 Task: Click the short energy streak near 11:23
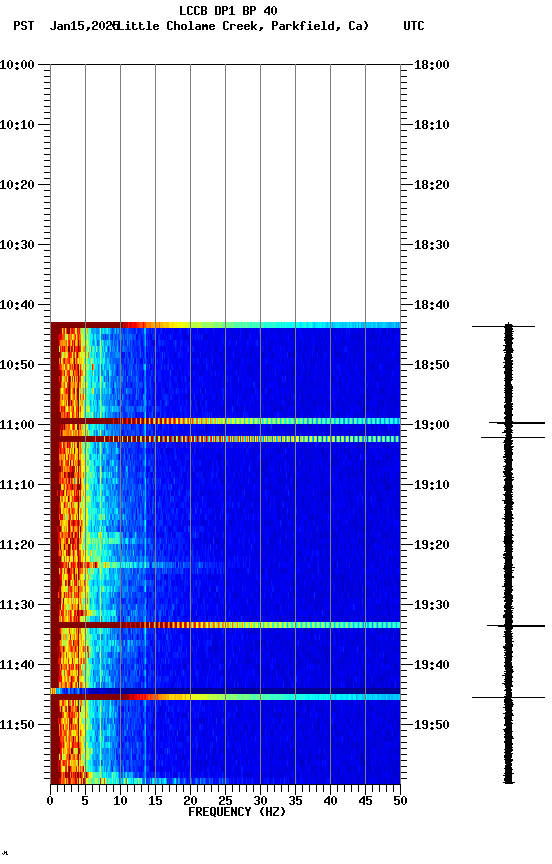tap(138, 565)
